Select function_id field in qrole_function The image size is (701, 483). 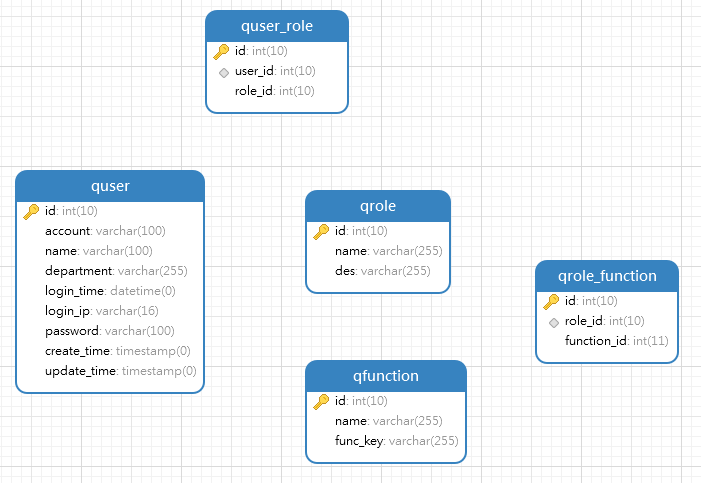click(617, 341)
